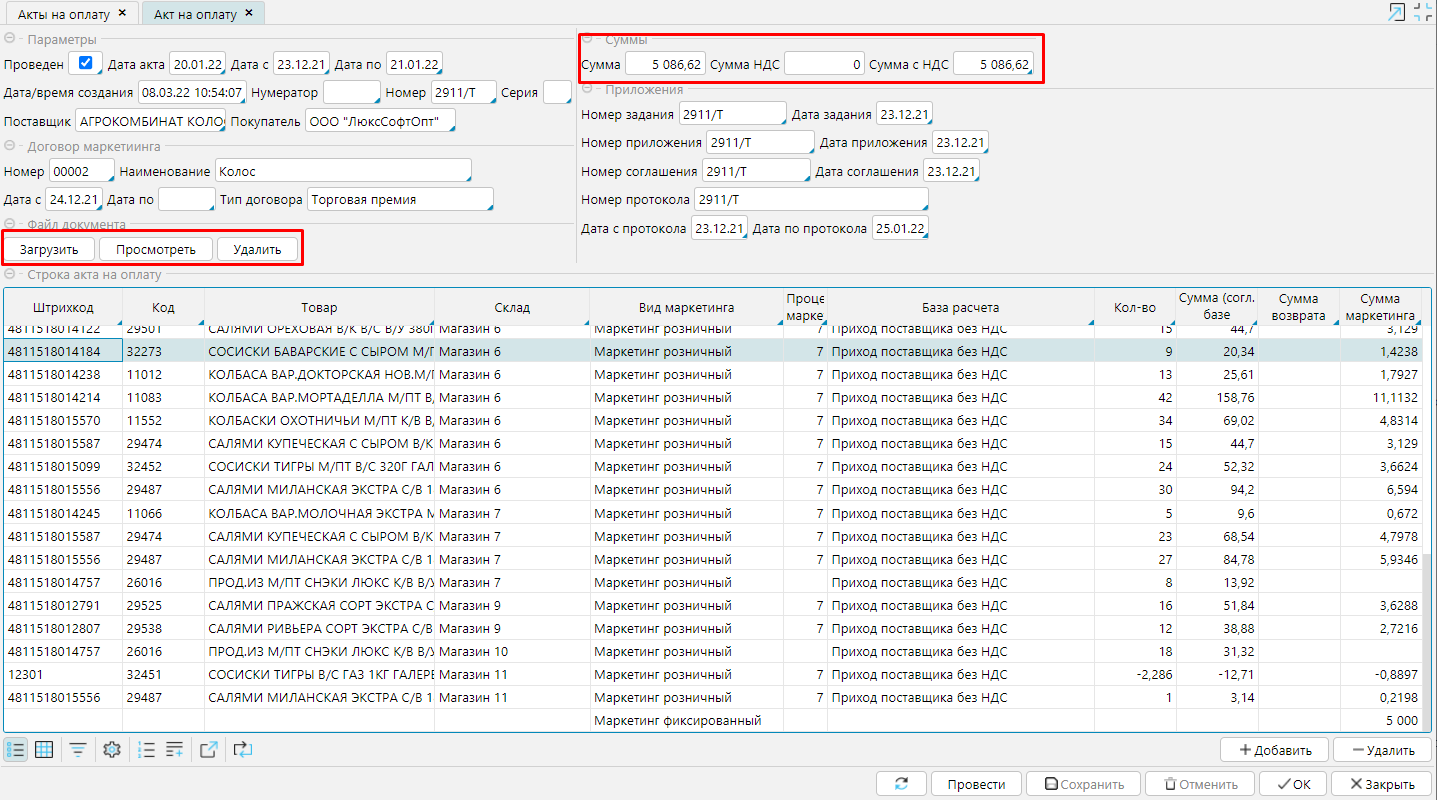
Task: Open the filter icon in table toolbar
Action: pos(78,750)
